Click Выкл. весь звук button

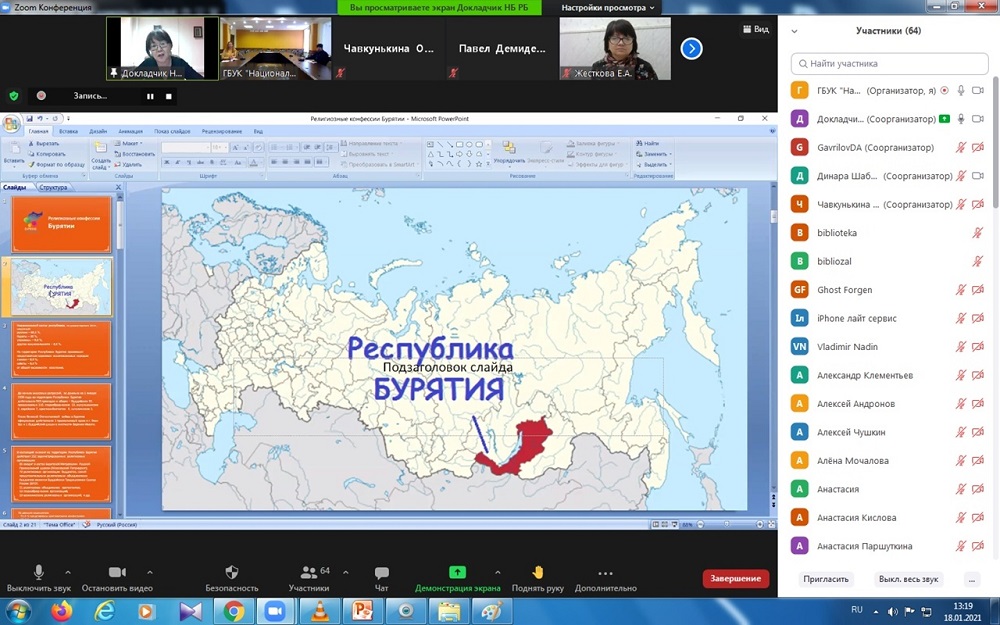click(x=908, y=579)
